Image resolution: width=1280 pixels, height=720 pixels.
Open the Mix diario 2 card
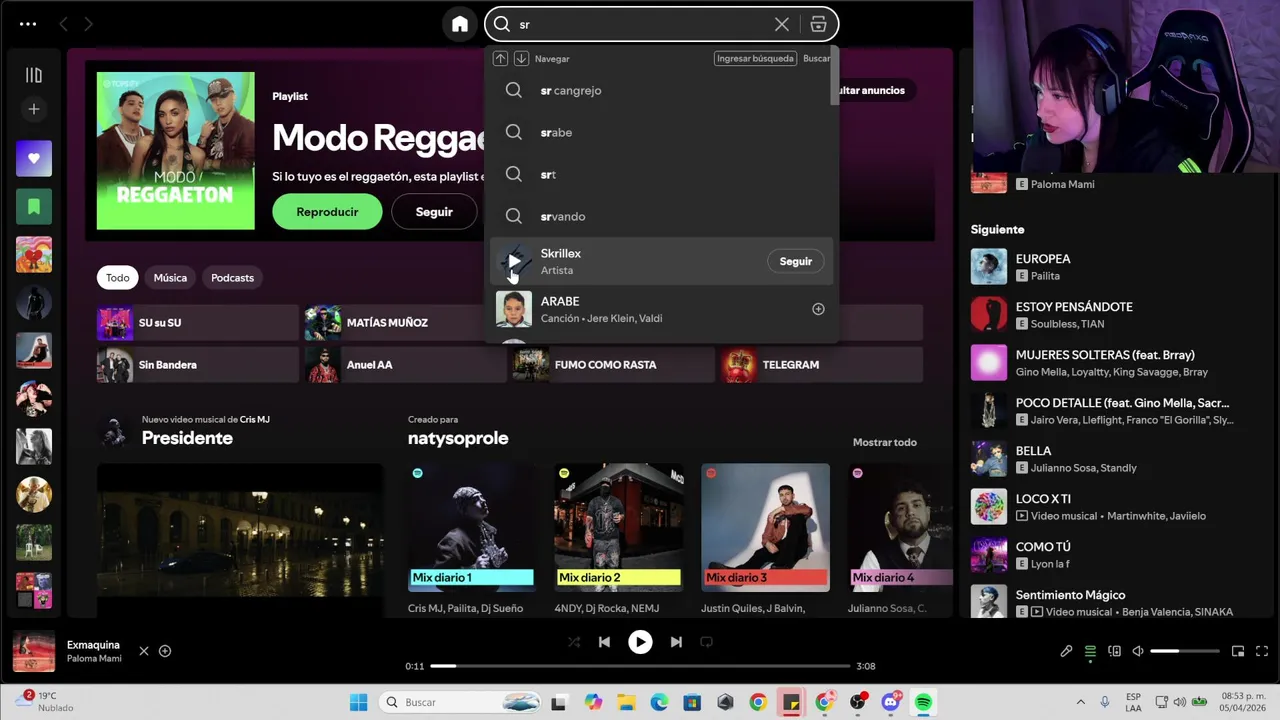tap(619, 540)
